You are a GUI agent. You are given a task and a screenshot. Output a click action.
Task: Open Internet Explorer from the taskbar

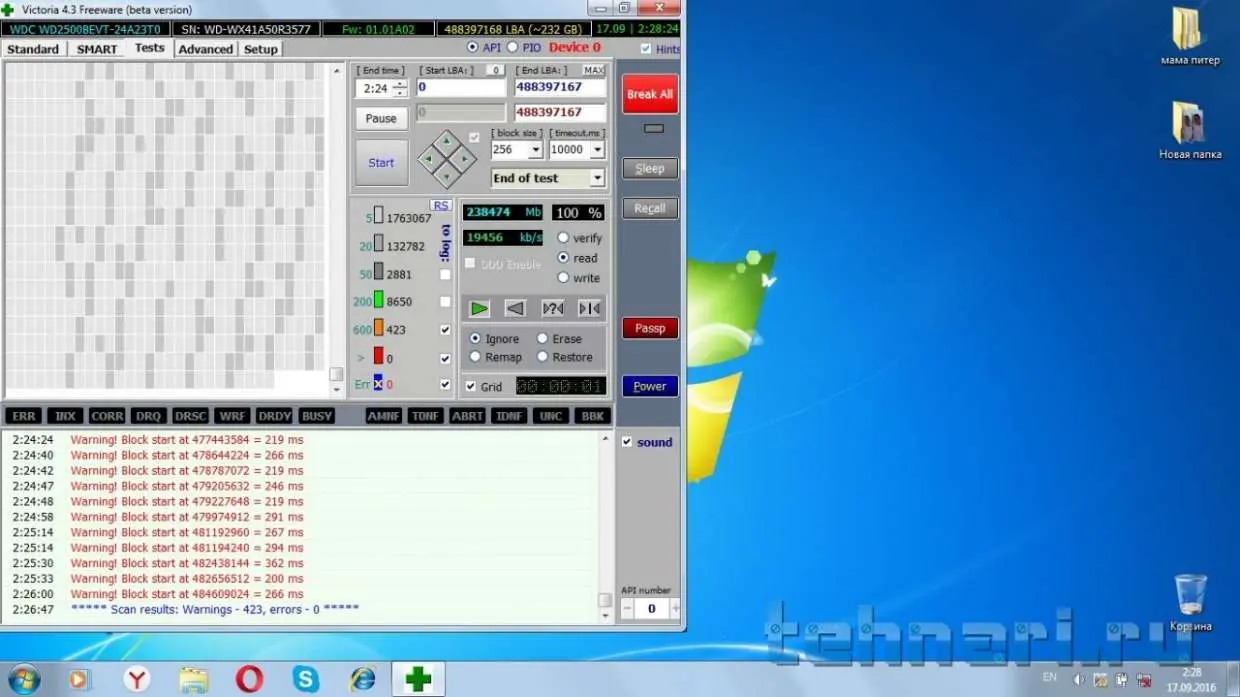(x=362, y=679)
